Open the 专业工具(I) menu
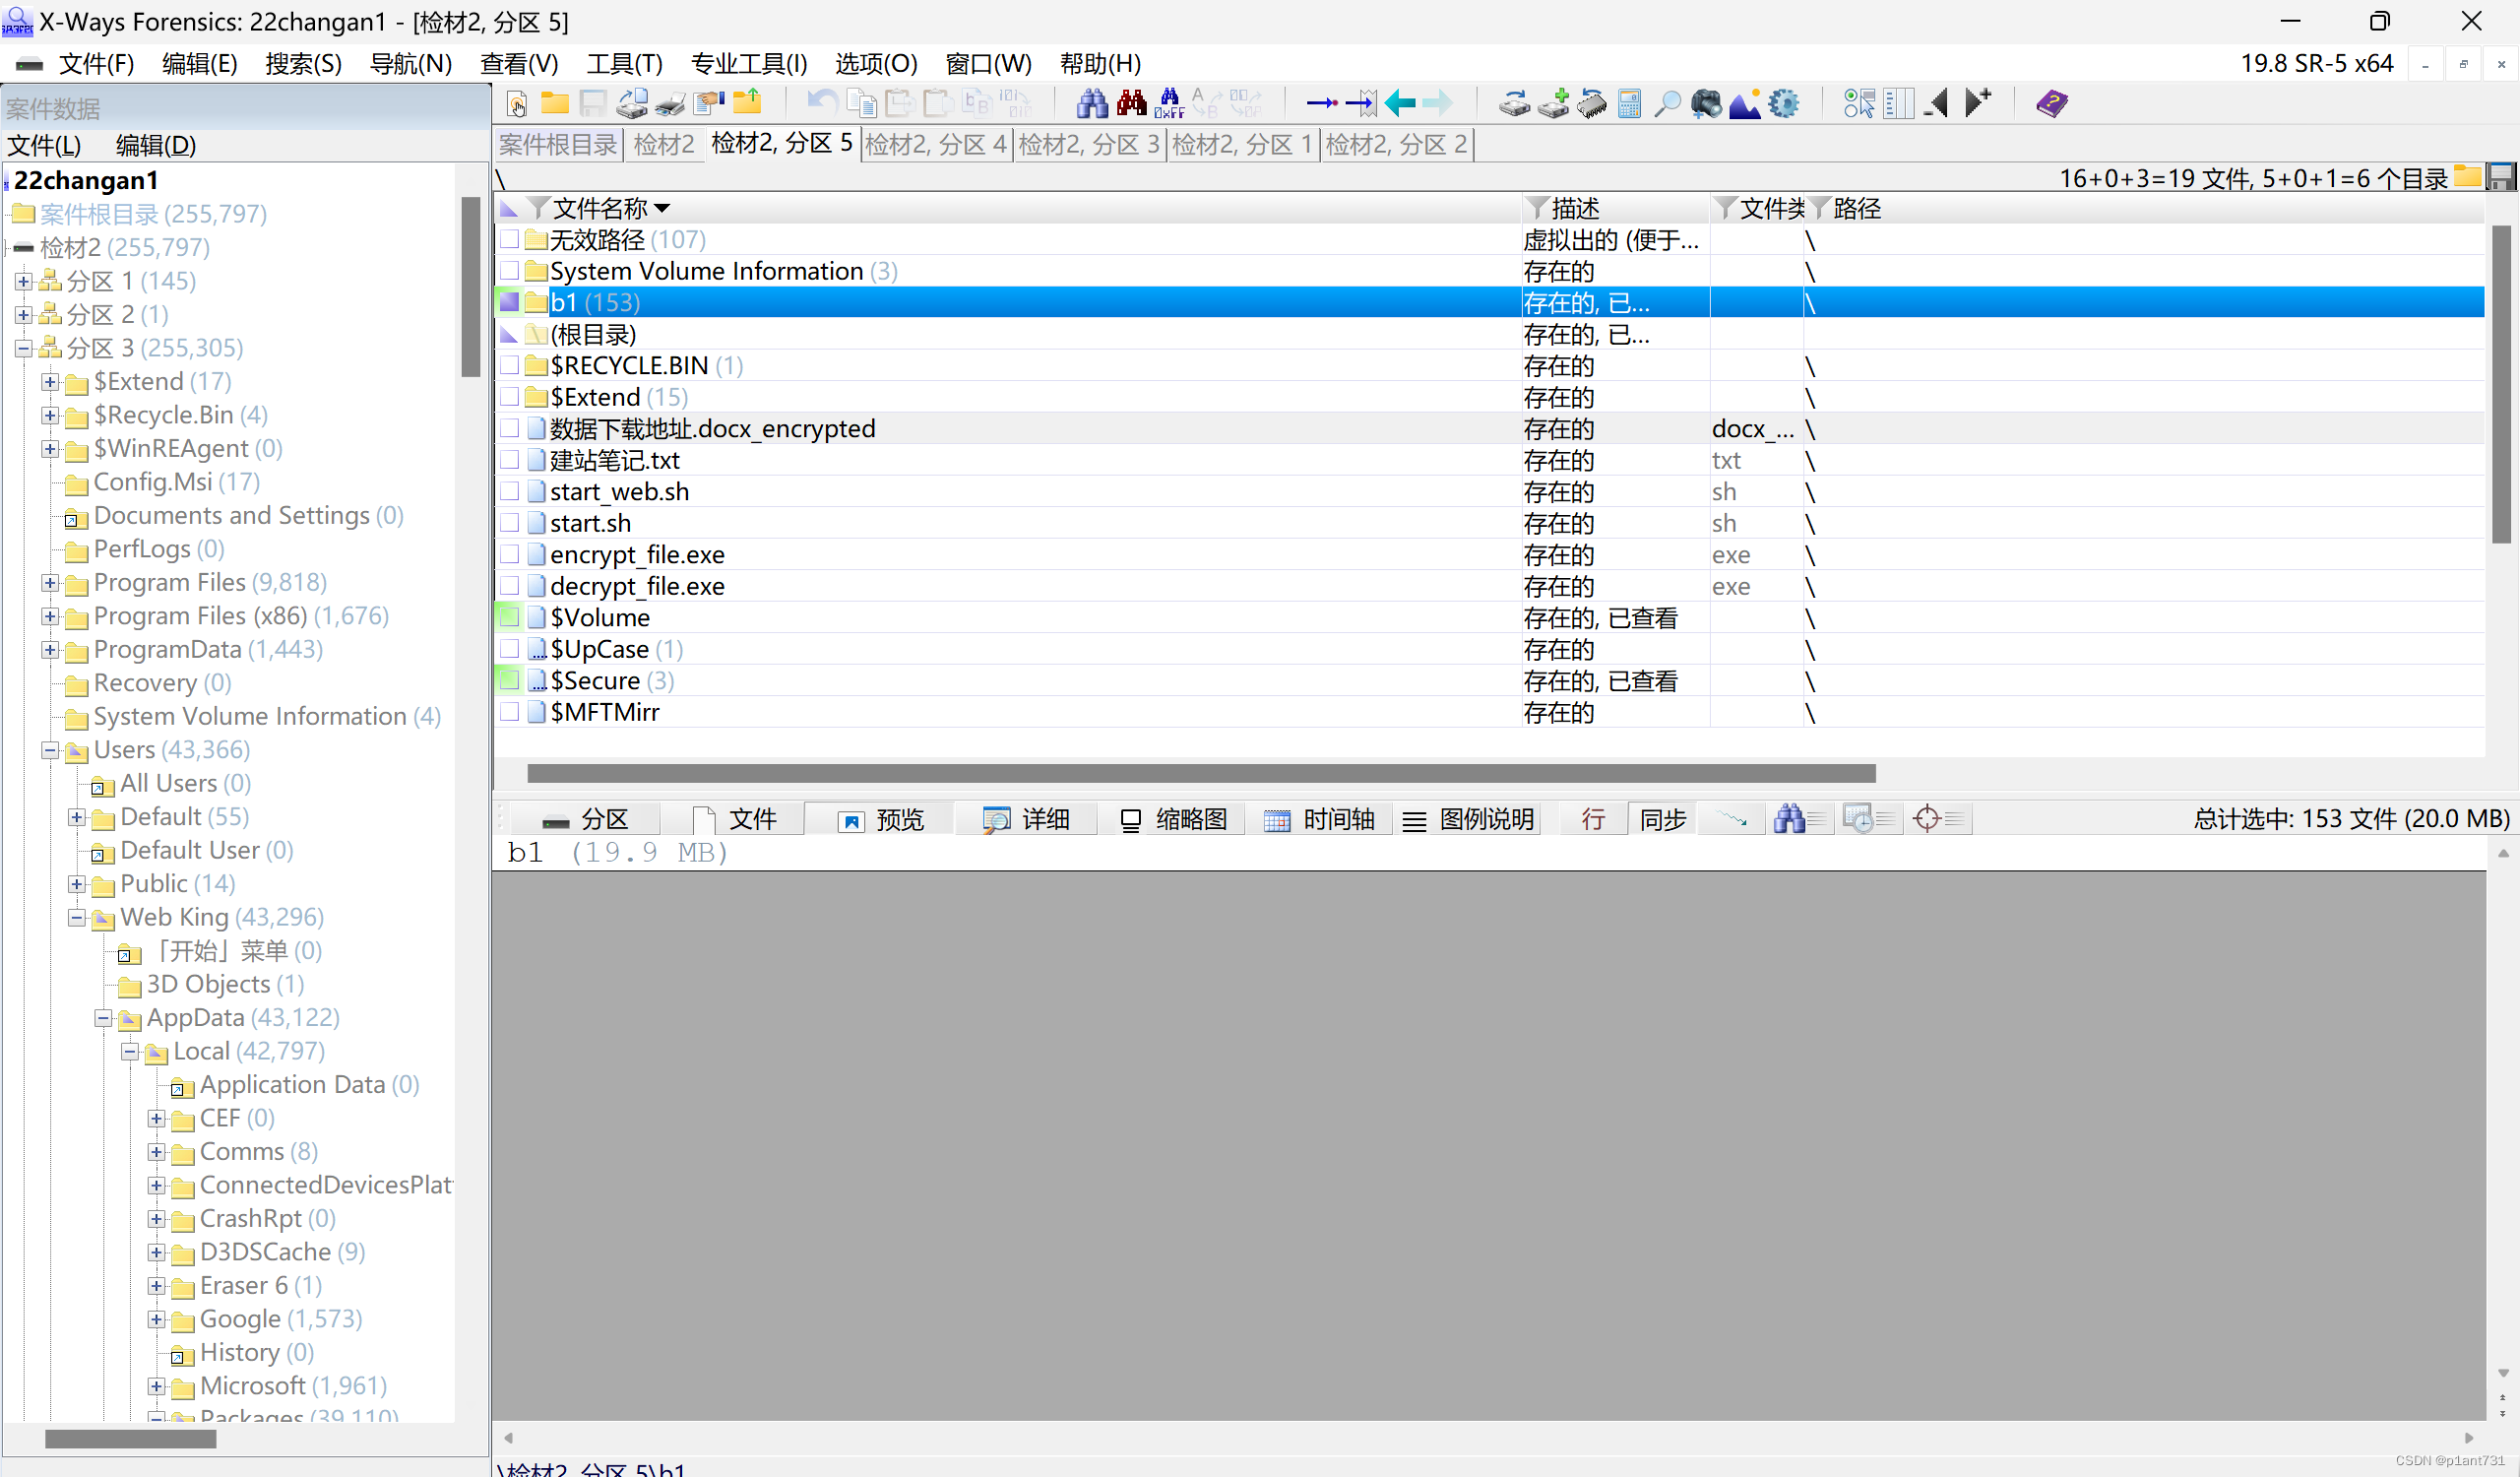The width and height of the screenshot is (2520, 1477). coord(748,64)
